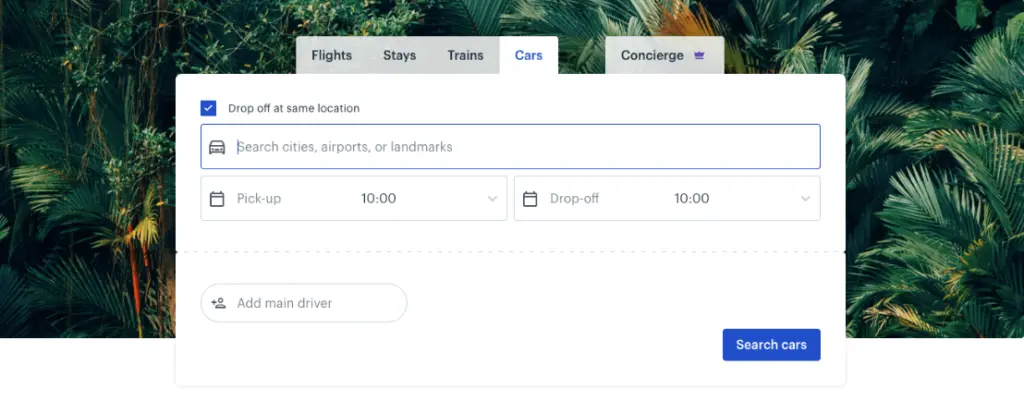The image size is (1024, 401).
Task: Select the Trains tab
Action: click(x=465, y=56)
